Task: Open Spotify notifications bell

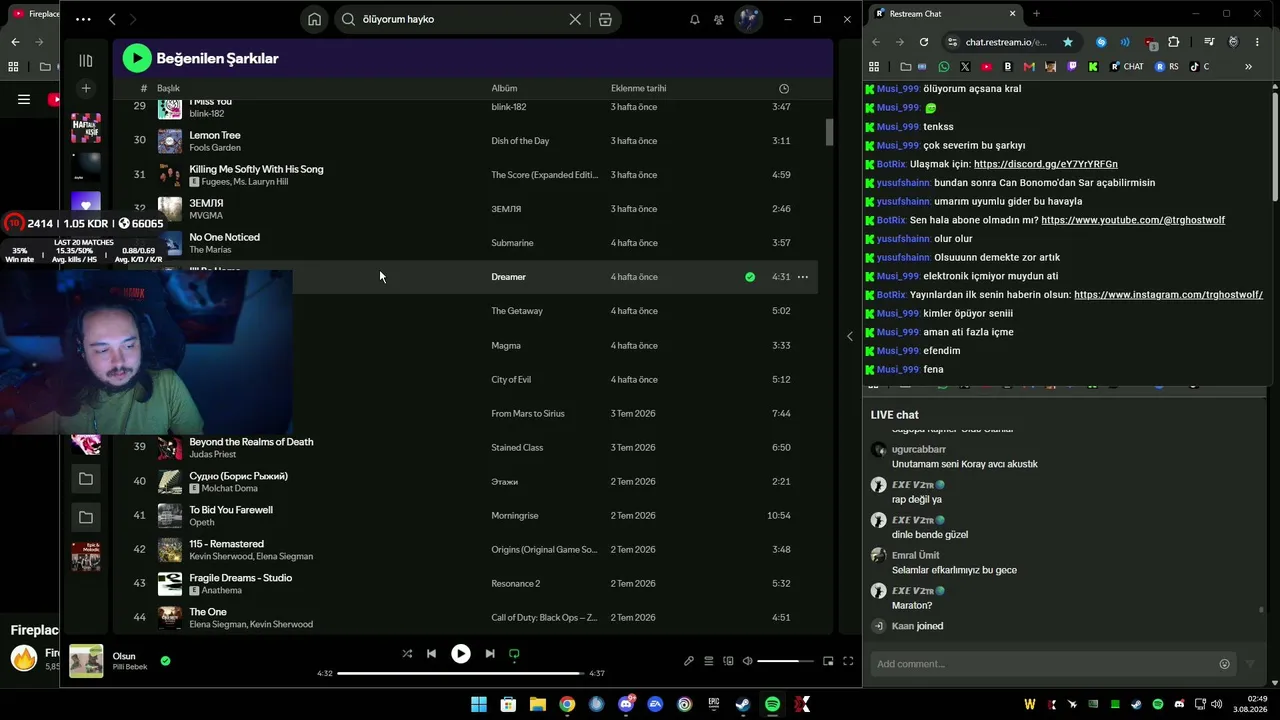Action: [x=695, y=19]
